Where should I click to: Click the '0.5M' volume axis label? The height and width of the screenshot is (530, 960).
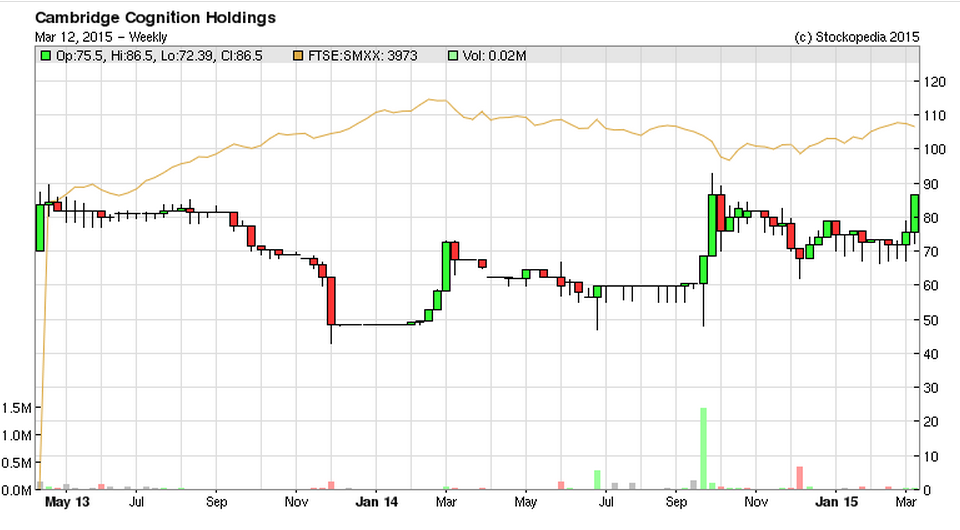(17, 463)
